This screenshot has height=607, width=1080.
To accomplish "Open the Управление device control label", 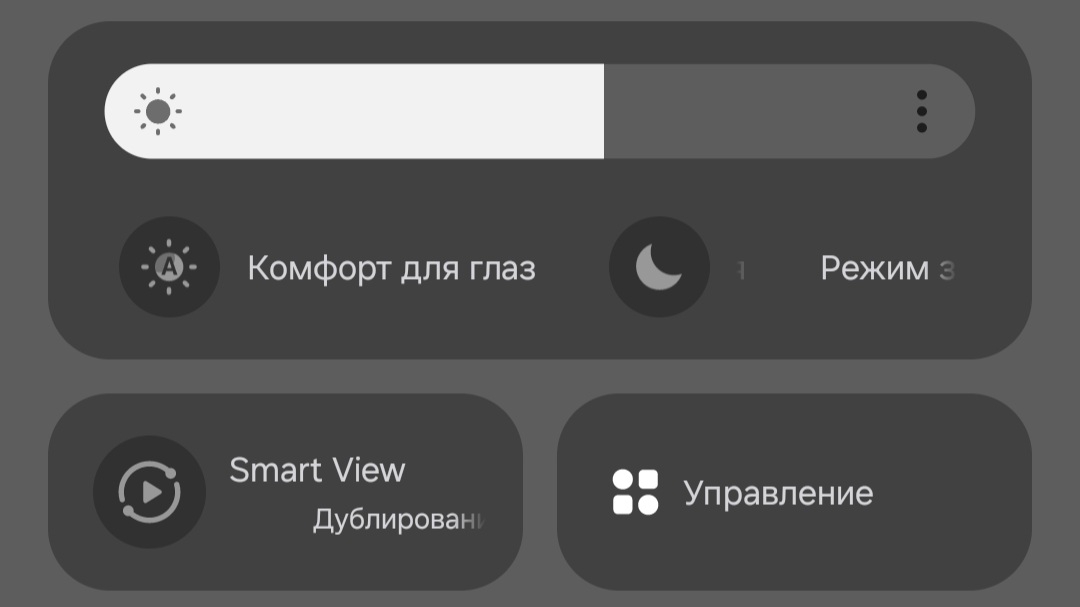I will (778, 493).
